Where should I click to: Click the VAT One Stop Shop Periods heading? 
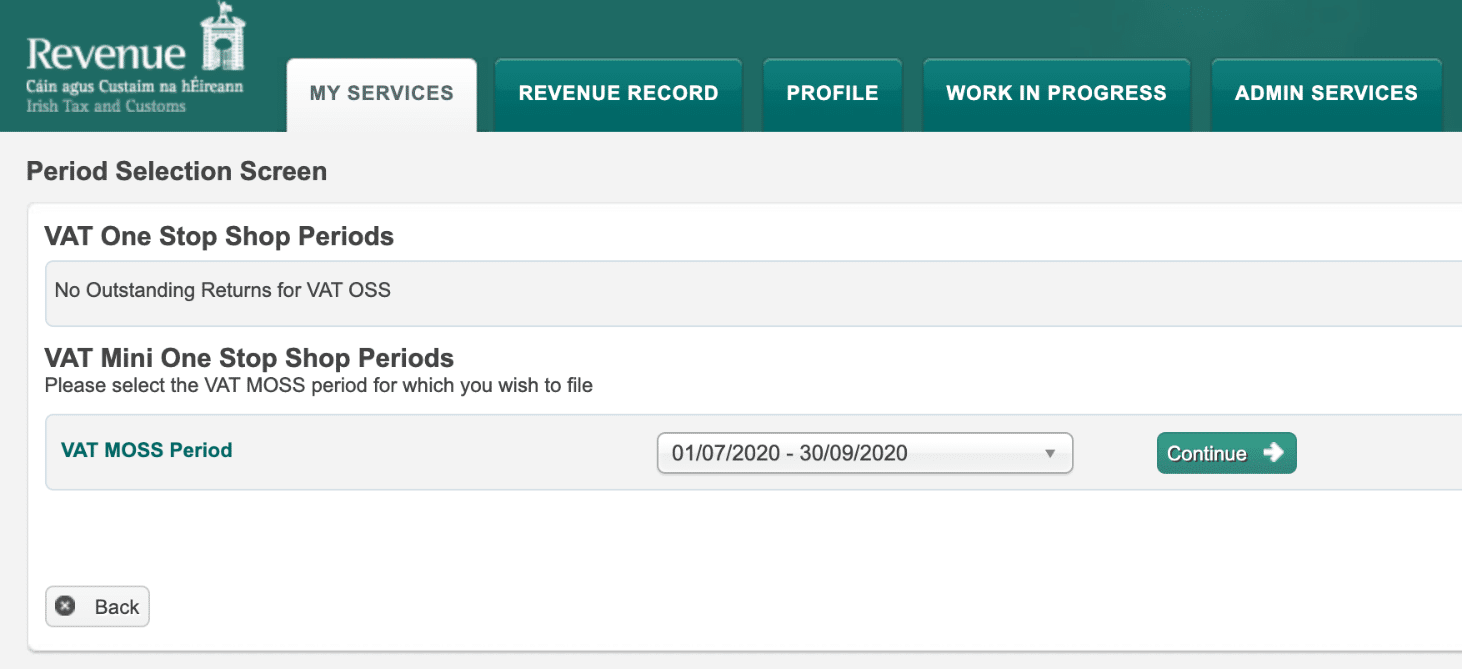[x=219, y=237]
